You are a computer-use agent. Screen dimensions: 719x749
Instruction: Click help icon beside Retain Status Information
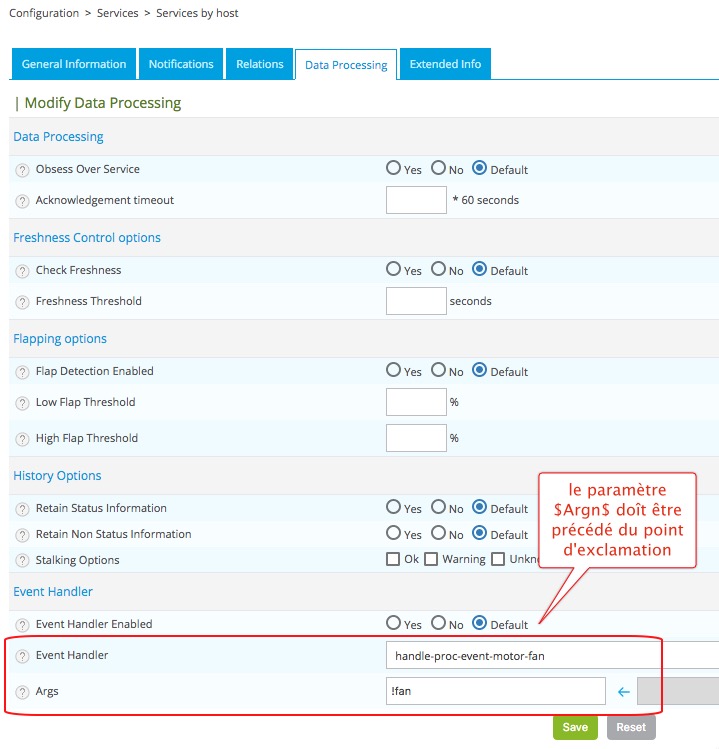click(22, 509)
